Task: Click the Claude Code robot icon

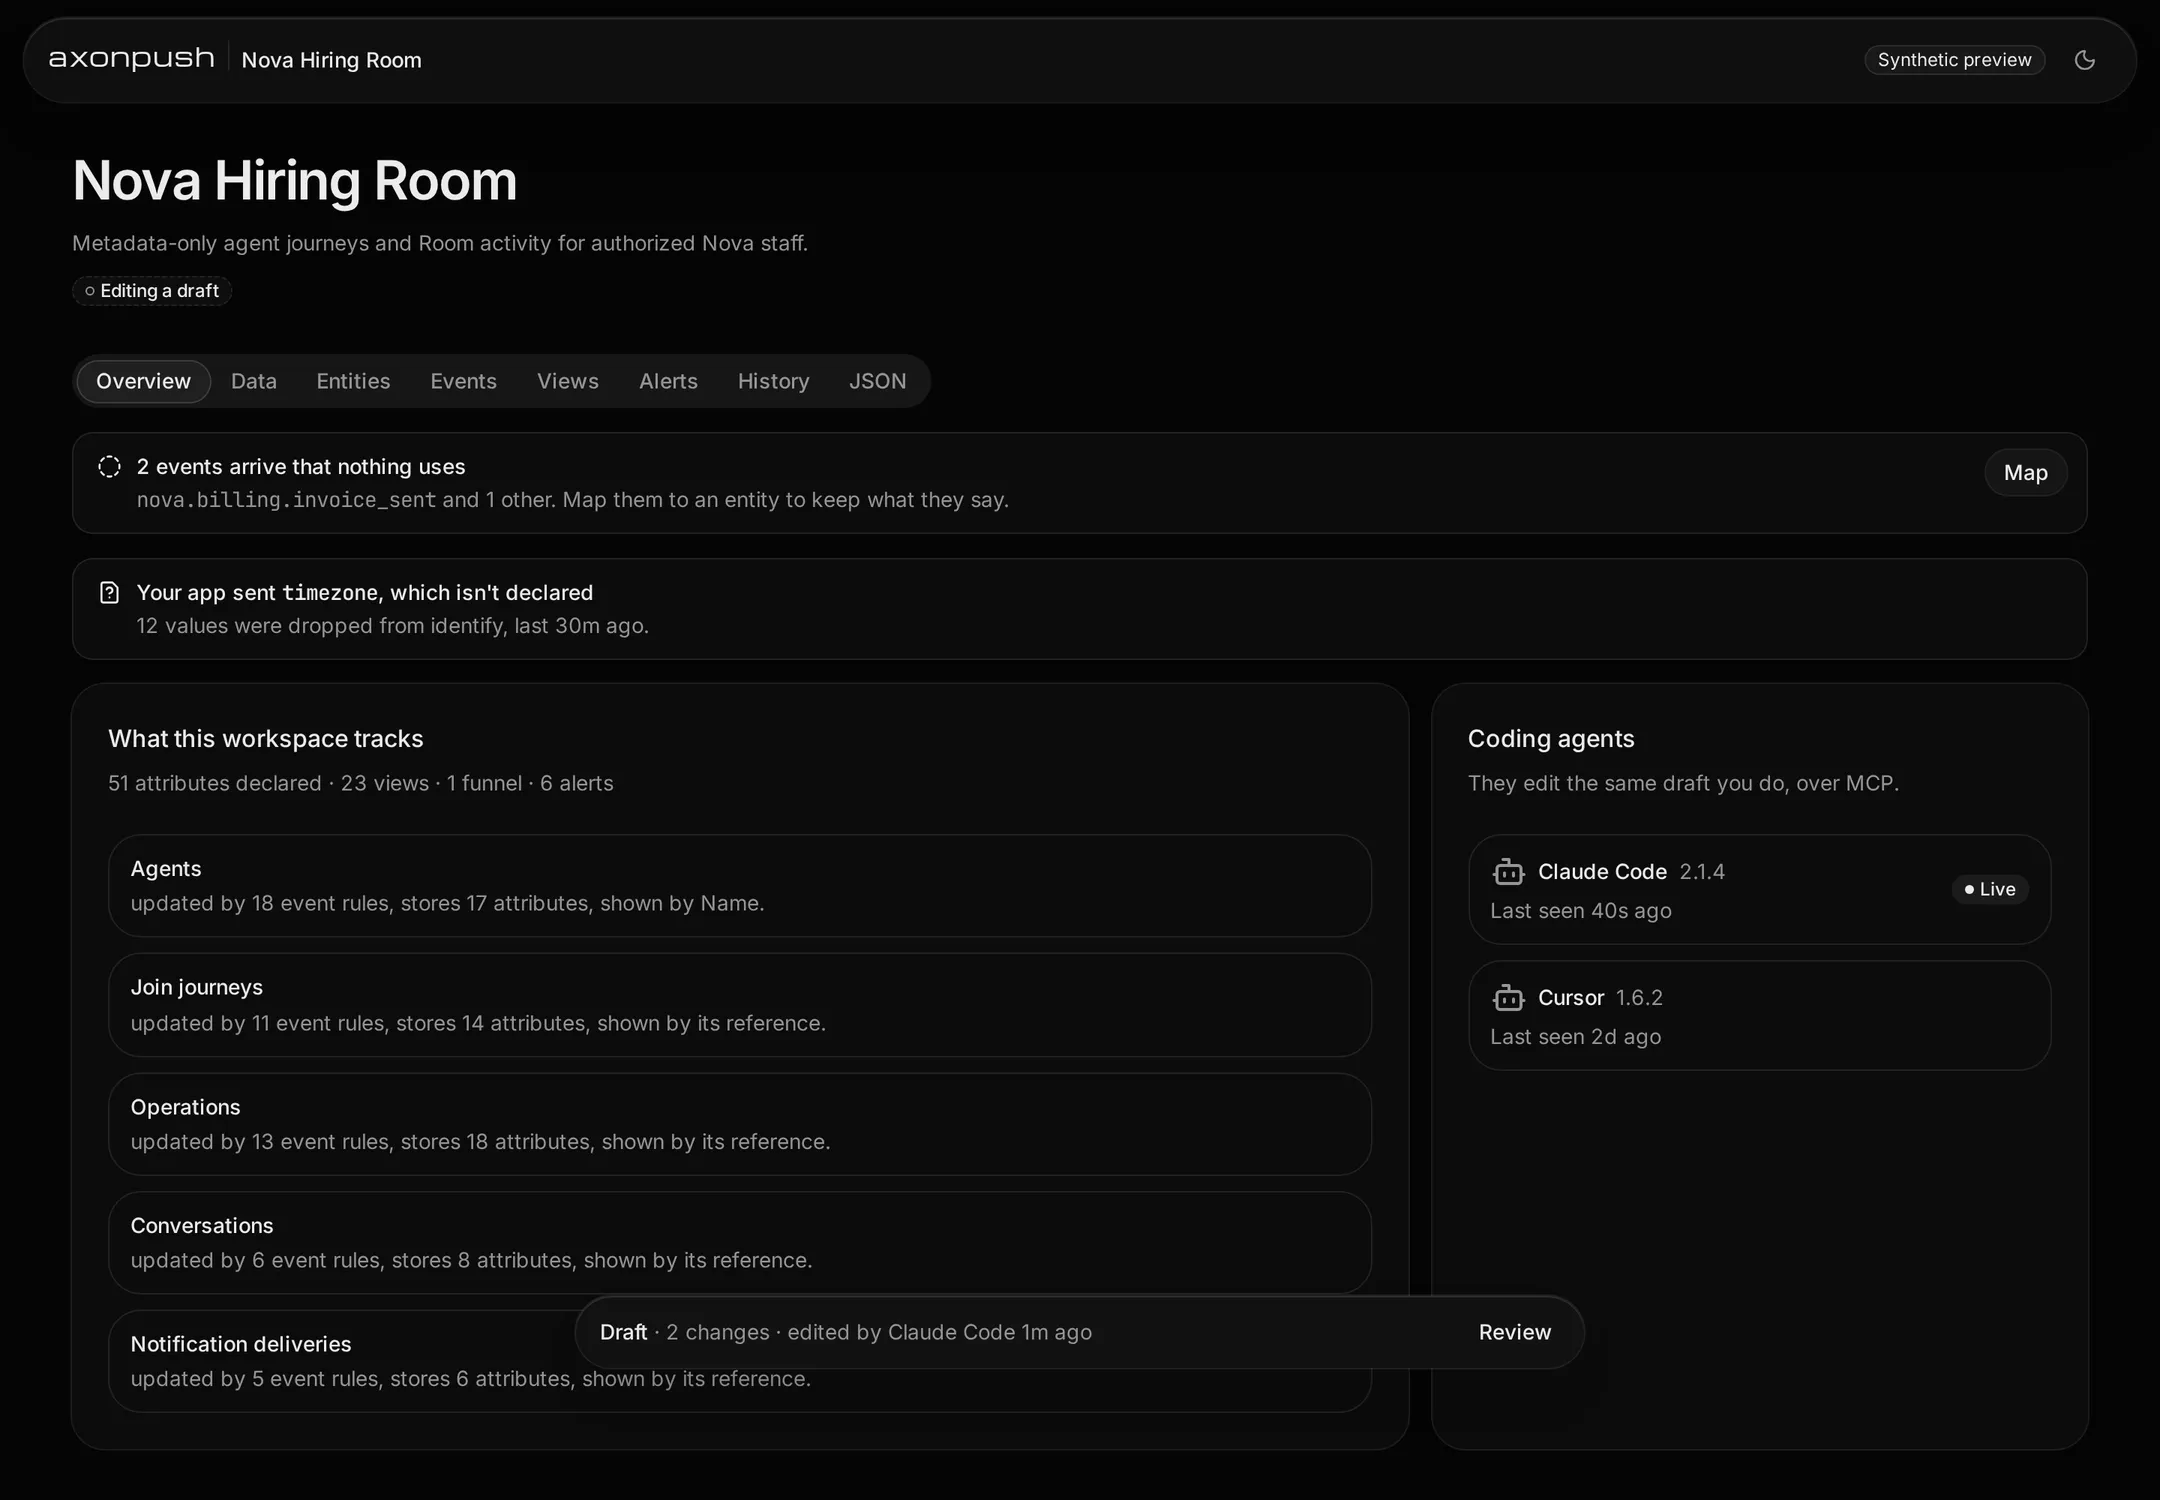Action: click(1508, 872)
